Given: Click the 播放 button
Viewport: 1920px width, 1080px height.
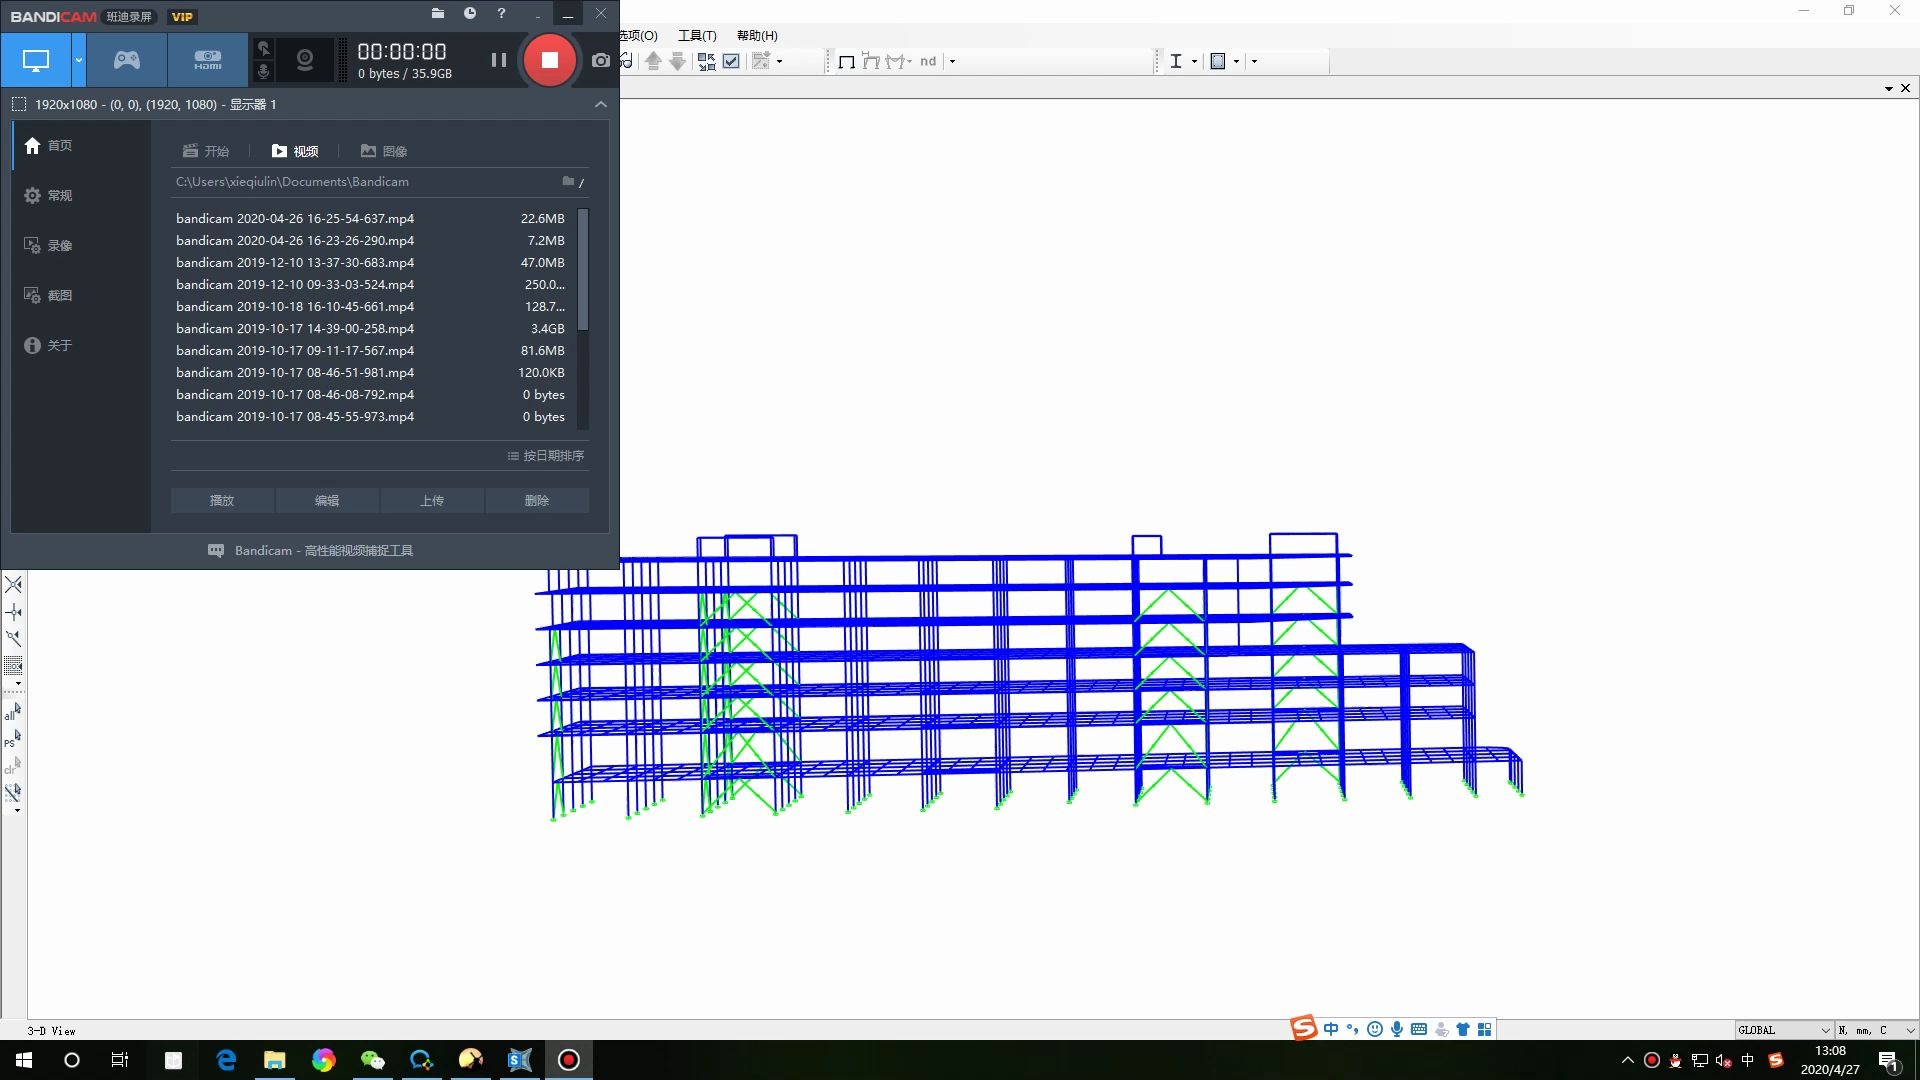Looking at the screenshot, I should [222, 500].
